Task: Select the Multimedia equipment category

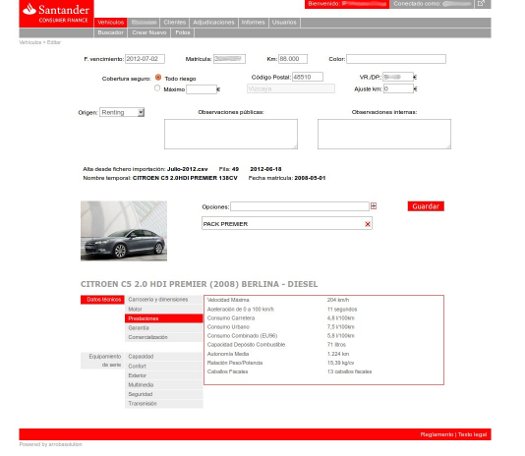Action: [164, 385]
